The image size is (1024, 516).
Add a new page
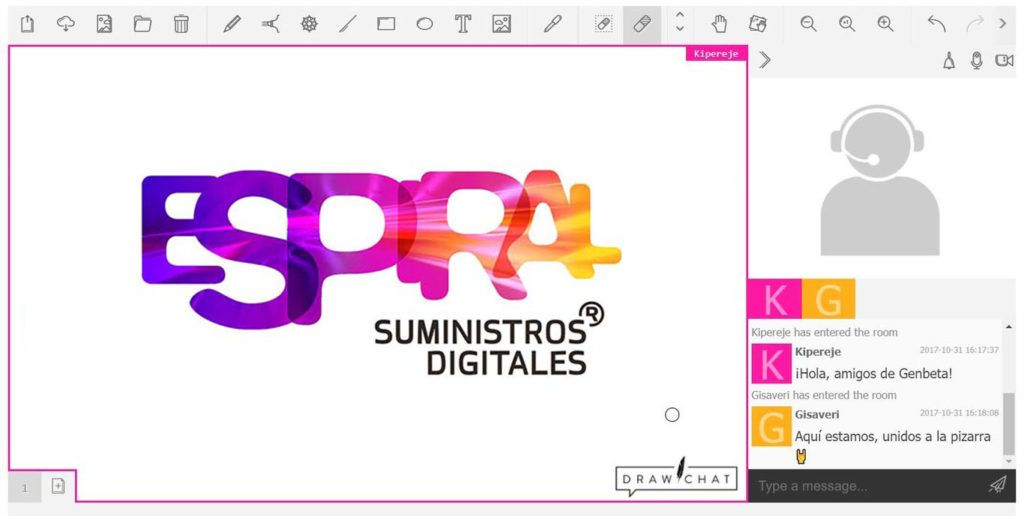[x=58, y=486]
